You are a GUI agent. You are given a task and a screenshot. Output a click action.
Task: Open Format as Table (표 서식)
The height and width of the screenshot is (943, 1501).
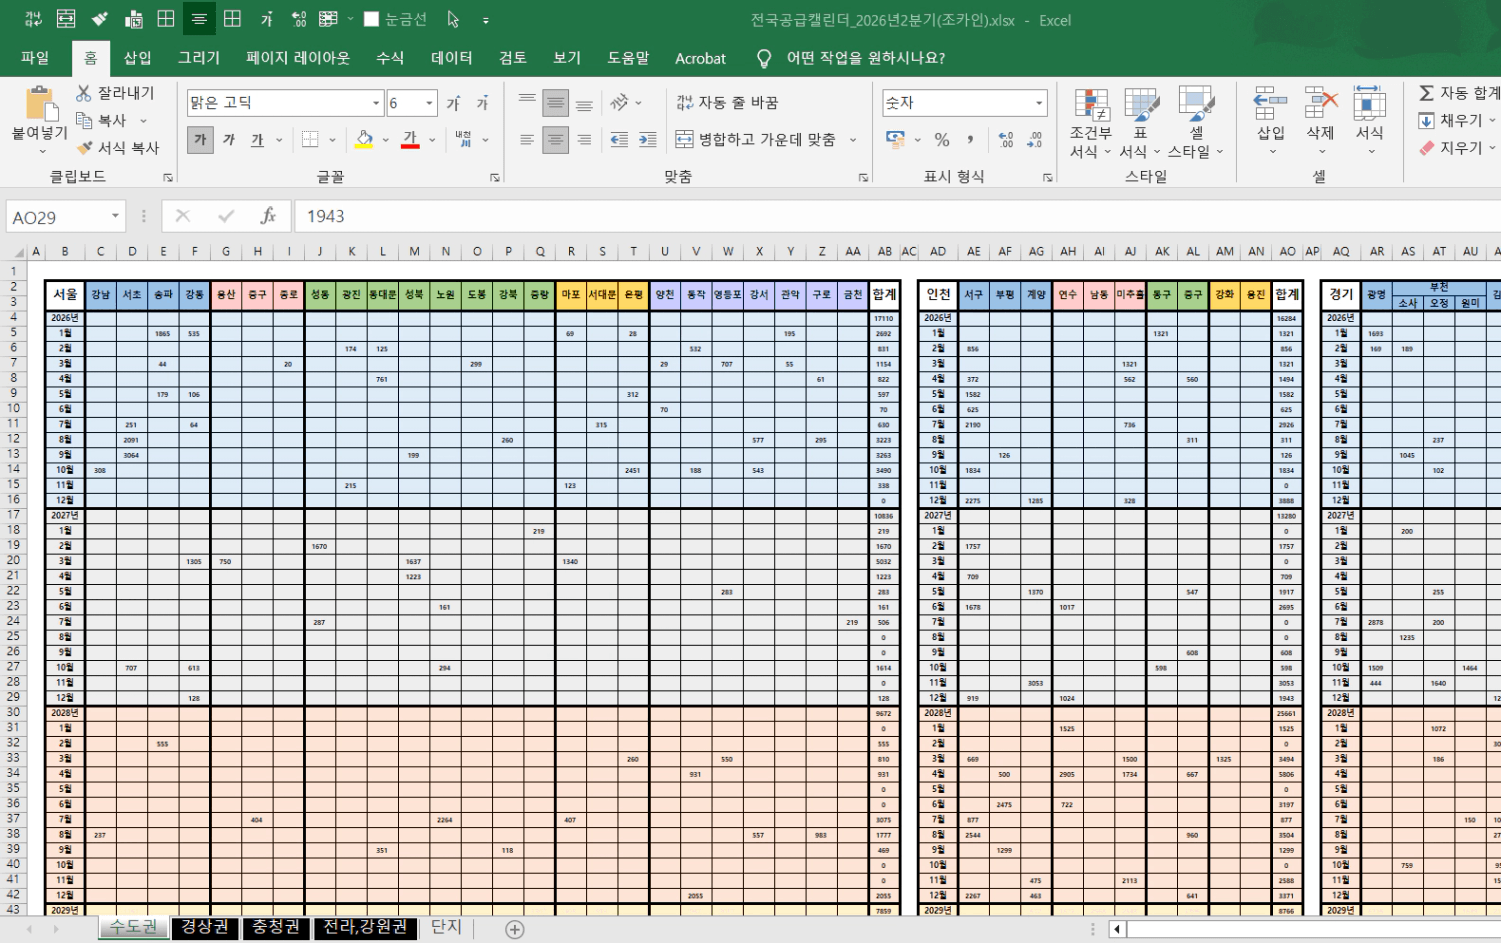click(x=1140, y=123)
